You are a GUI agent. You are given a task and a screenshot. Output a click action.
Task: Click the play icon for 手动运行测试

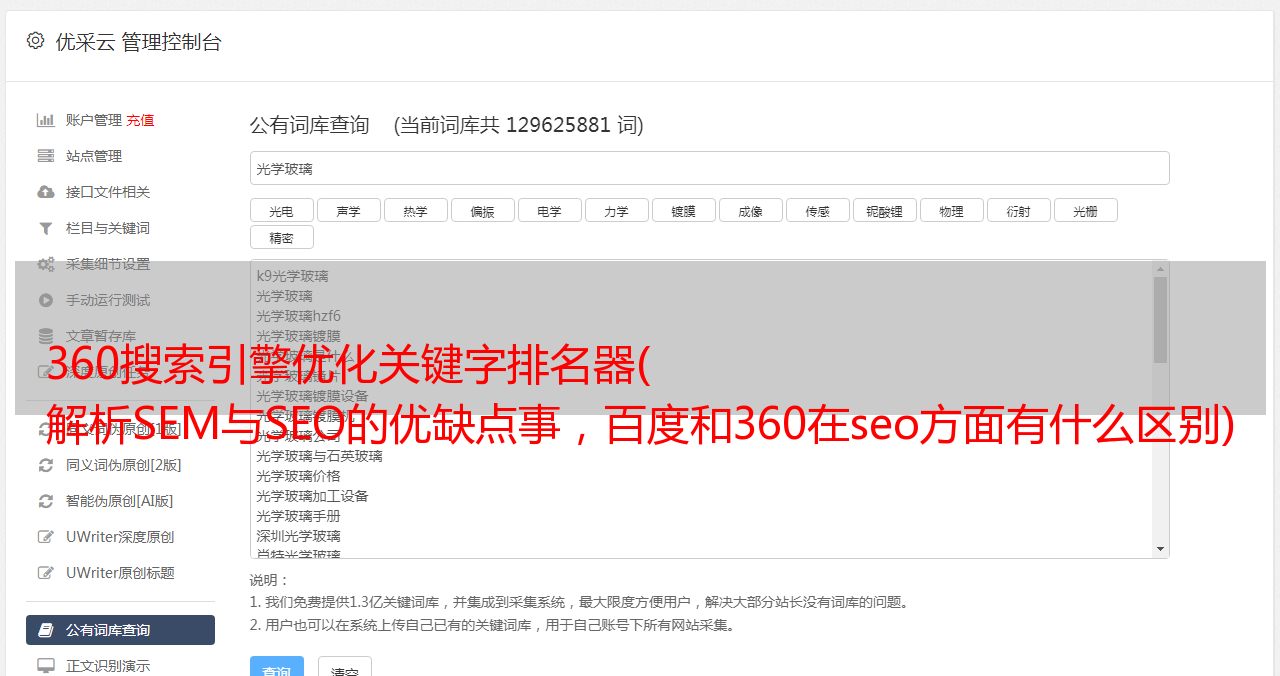[46, 300]
